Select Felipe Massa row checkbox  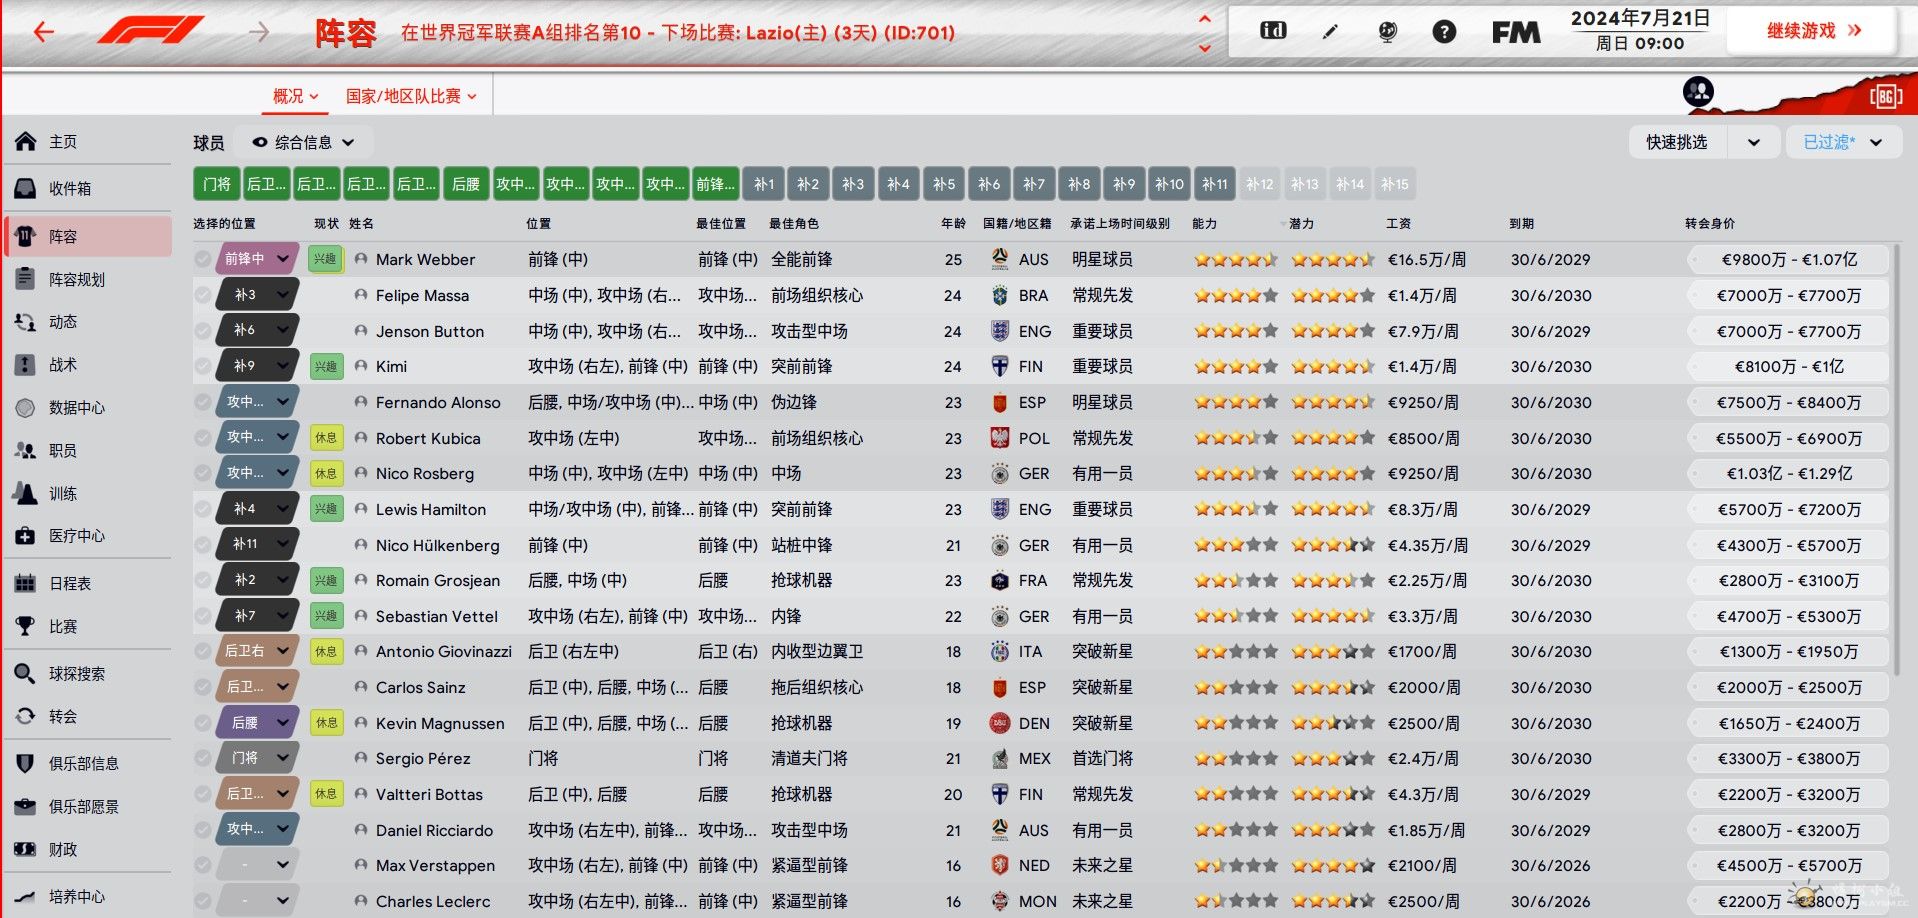coord(203,295)
